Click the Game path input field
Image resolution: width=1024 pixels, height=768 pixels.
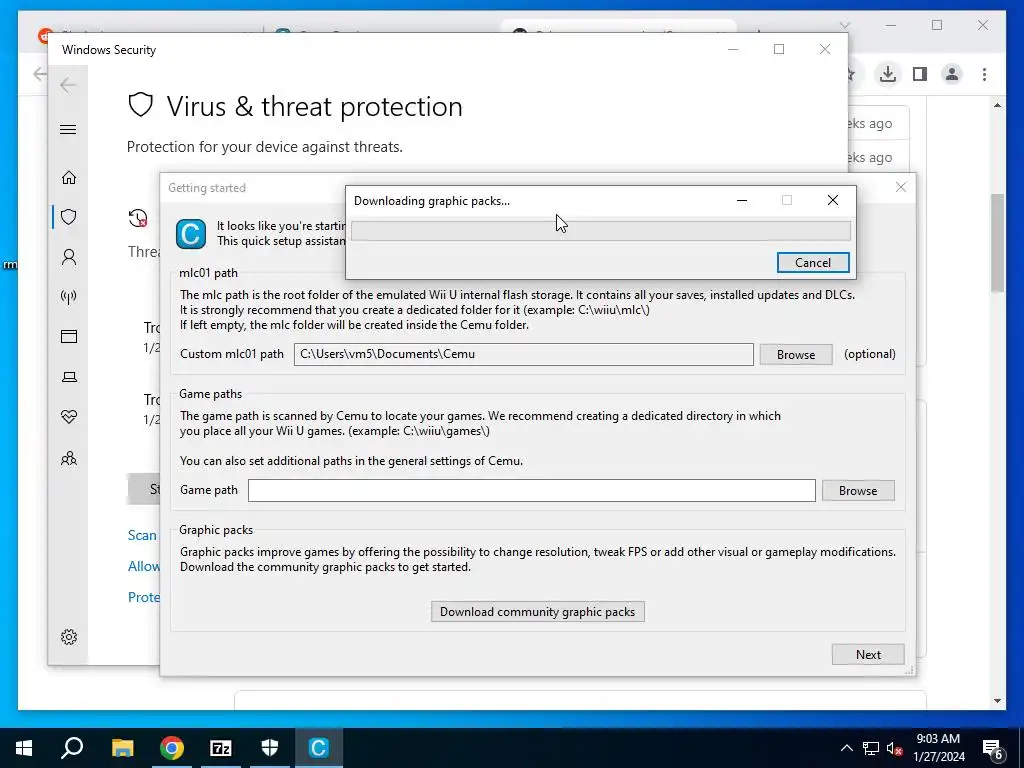[x=532, y=490]
